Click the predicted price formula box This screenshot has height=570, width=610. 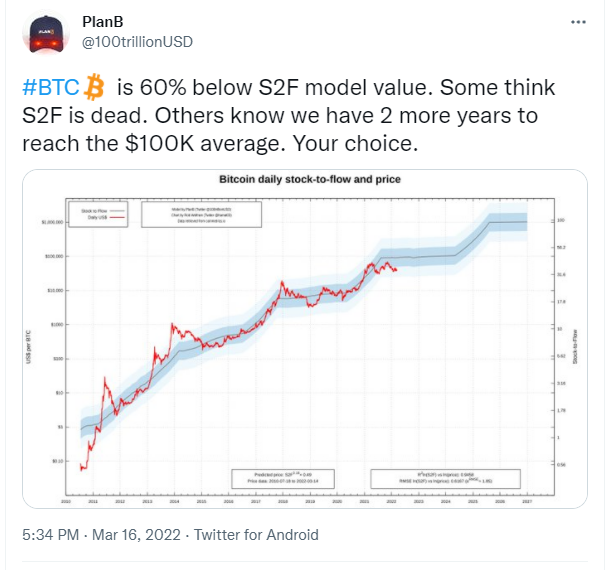283,479
